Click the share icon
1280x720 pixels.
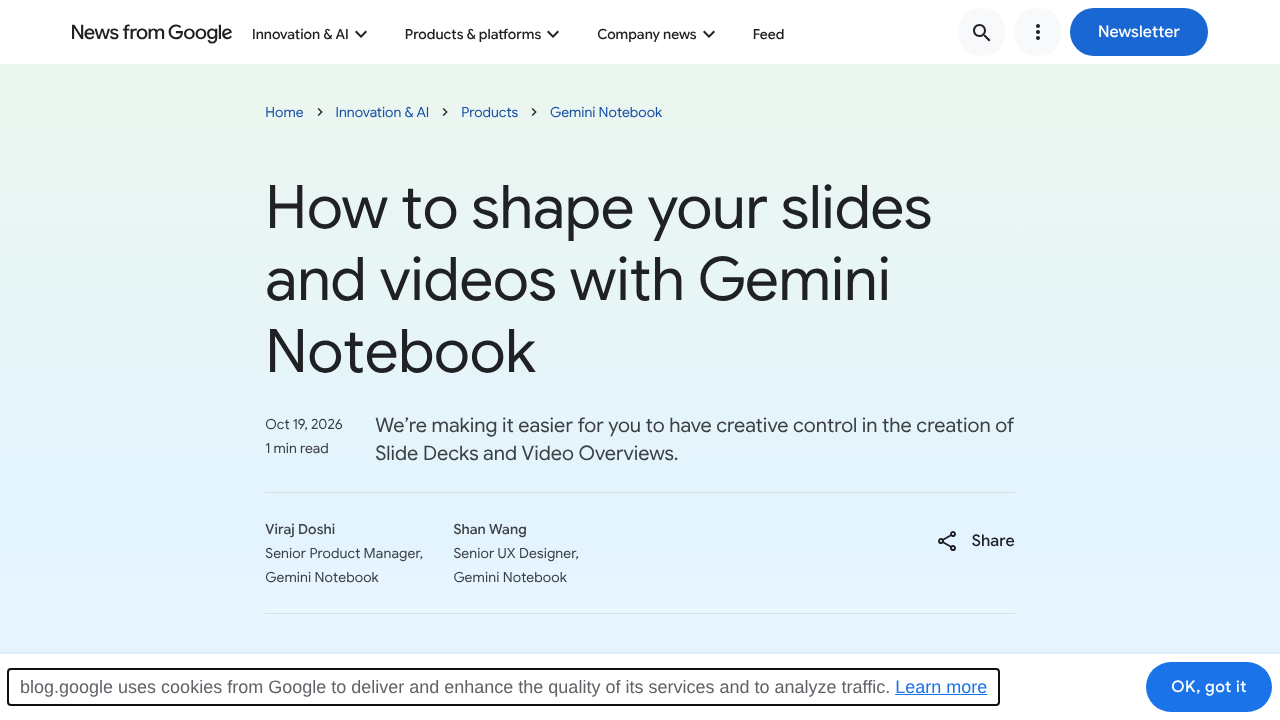[947, 541]
